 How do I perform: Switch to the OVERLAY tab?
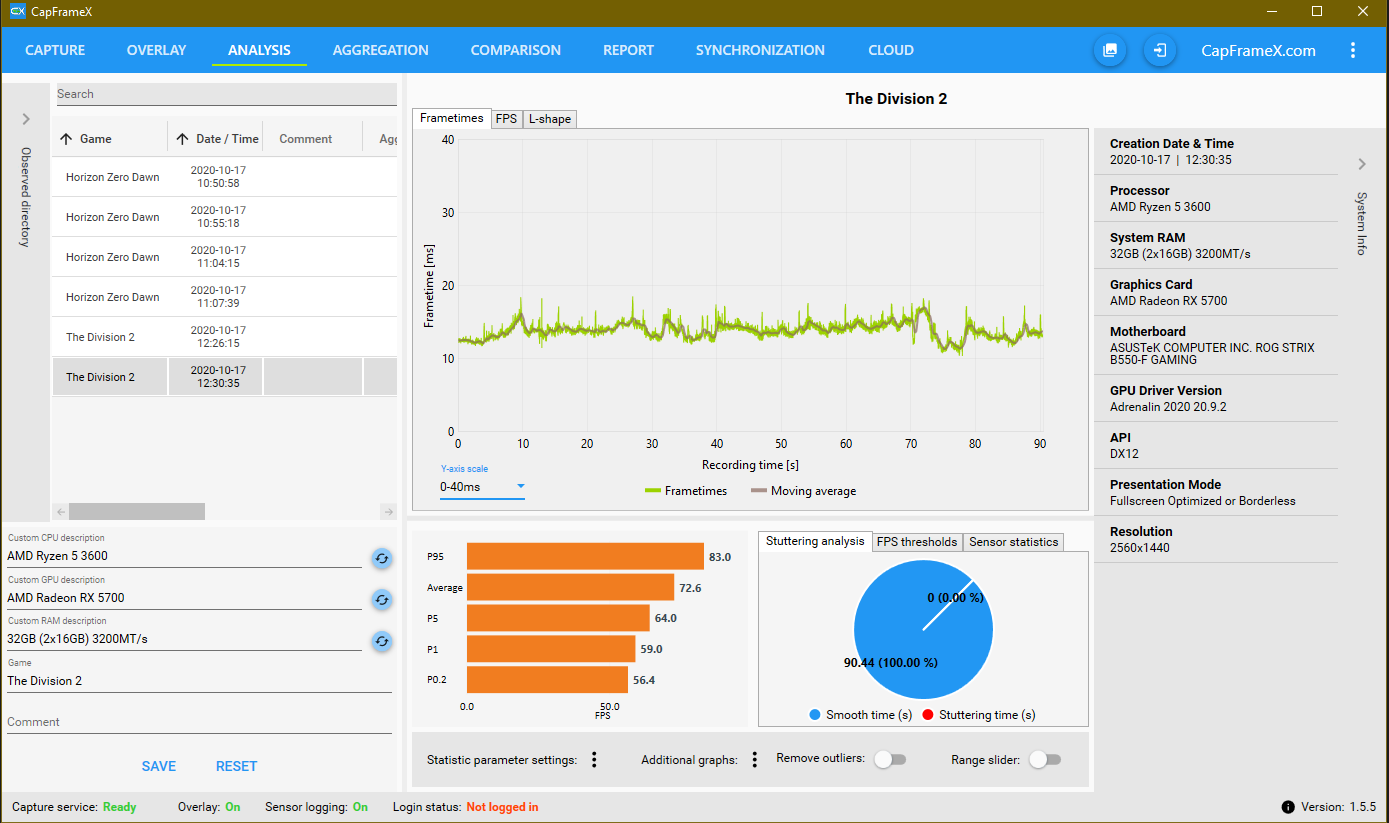point(157,50)
